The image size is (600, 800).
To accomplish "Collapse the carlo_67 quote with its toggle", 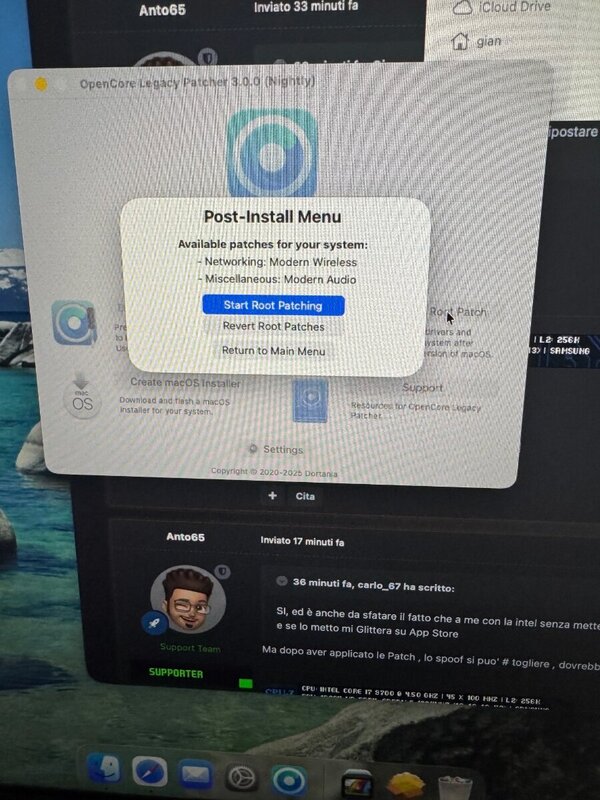I will 281,581.
